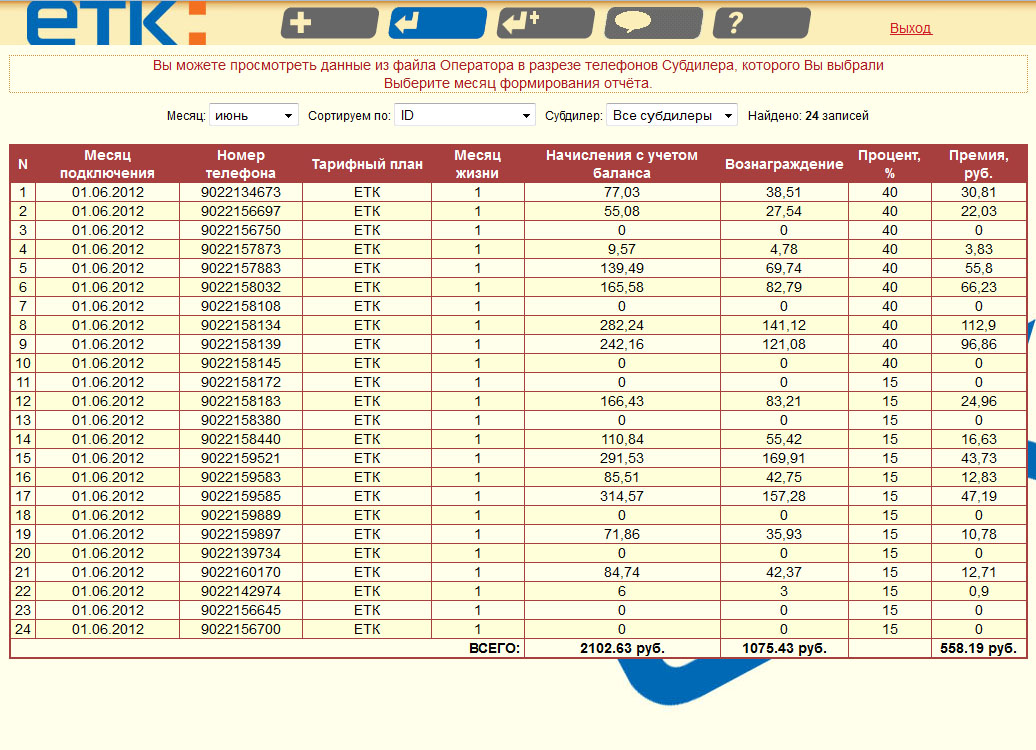1036x750 pixels.
Task: Select phone number 9022134673
Action: click(240, 192)
